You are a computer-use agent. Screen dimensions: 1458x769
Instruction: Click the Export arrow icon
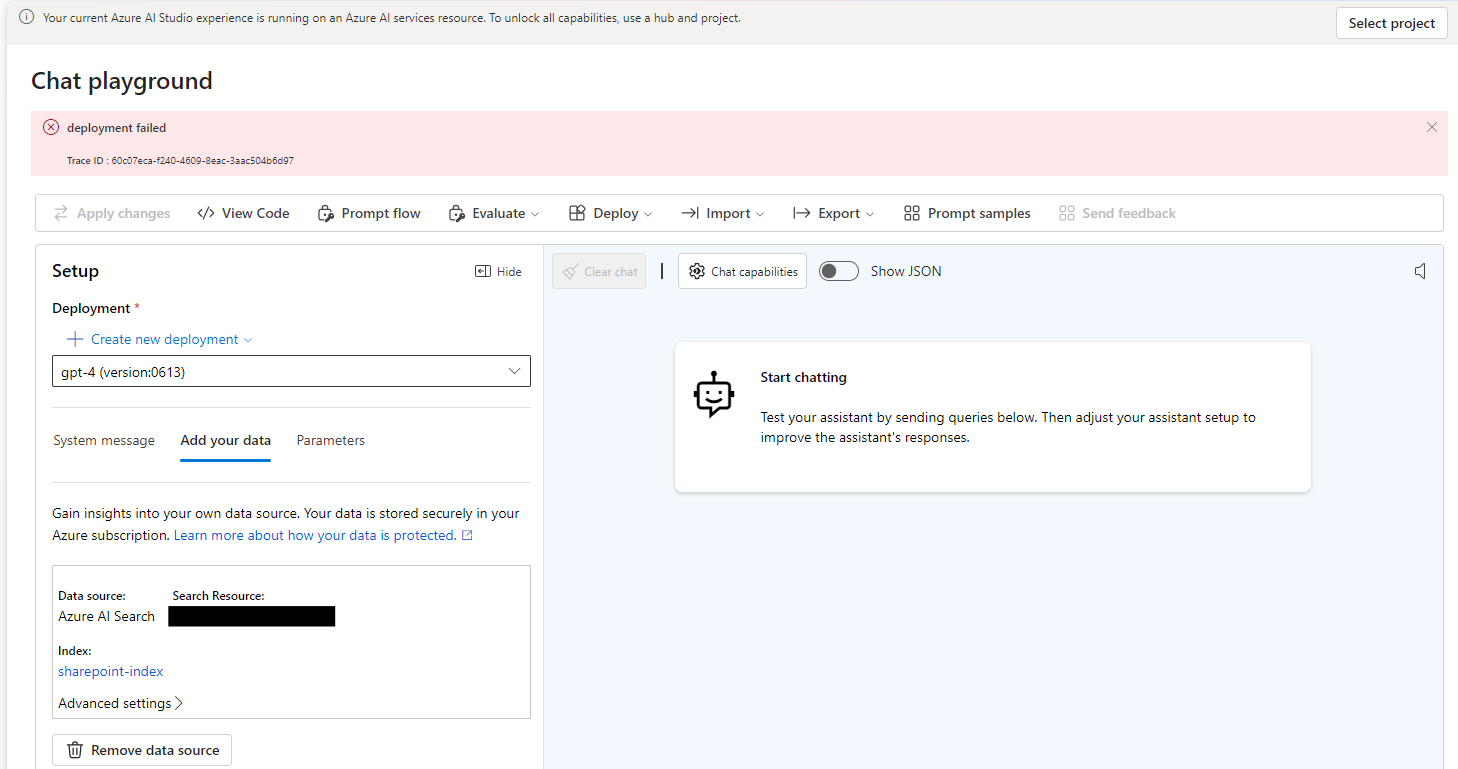click(801, 213)
